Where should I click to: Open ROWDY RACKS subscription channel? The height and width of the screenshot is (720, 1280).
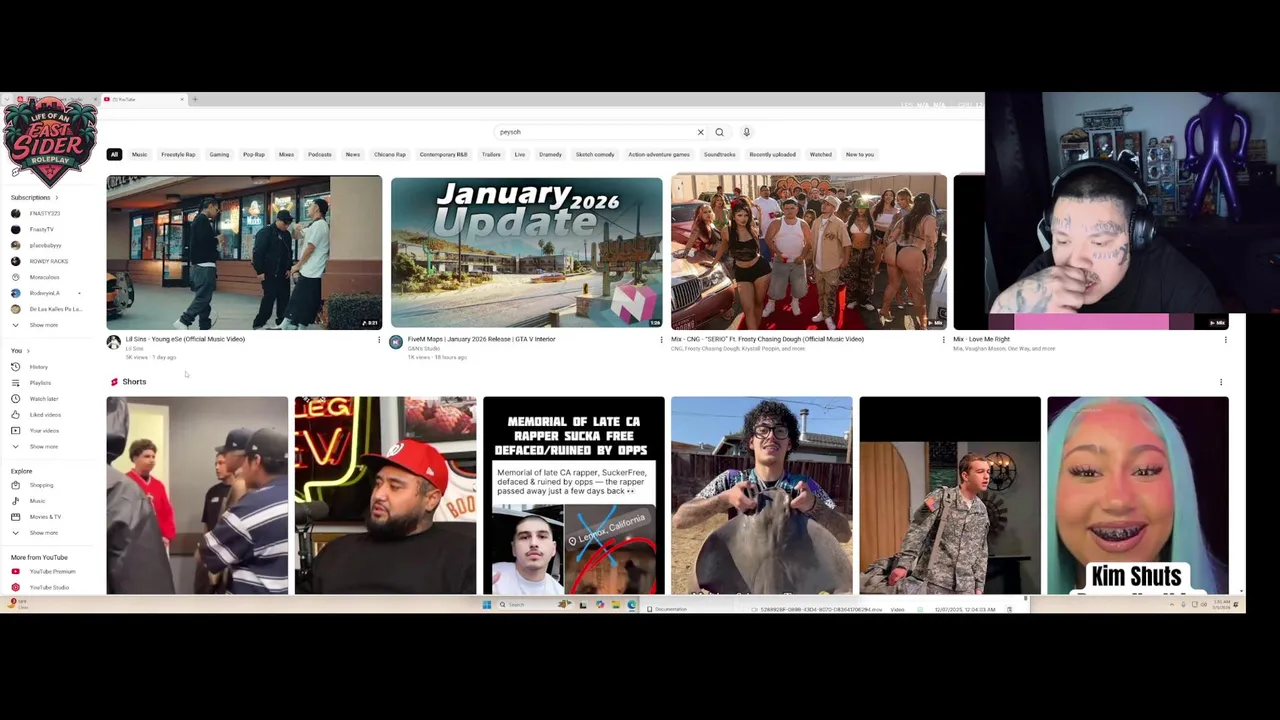point(48,261)
